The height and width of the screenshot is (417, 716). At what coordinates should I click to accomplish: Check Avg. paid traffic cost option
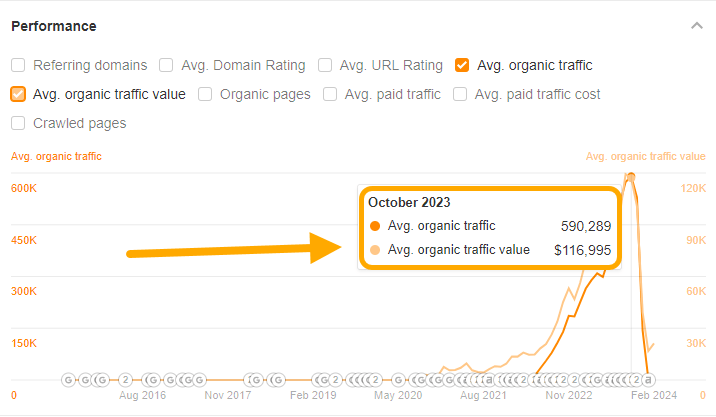(461, 94)
